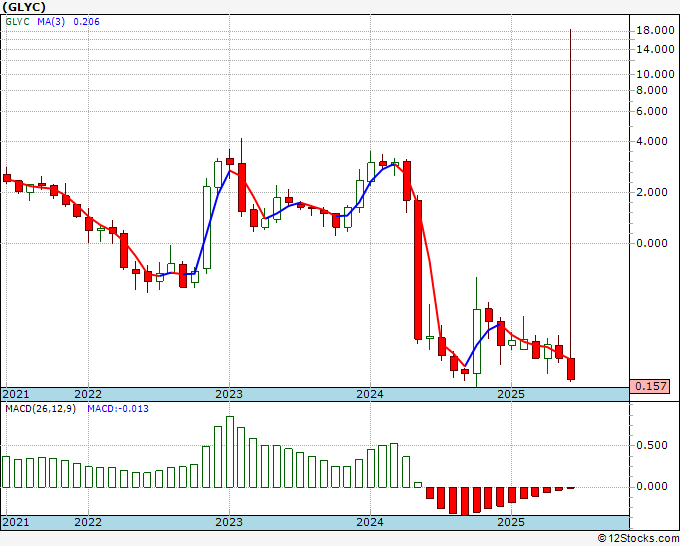
Task: Click the 6.000 price axis label
Action: (x=652, y=111)
